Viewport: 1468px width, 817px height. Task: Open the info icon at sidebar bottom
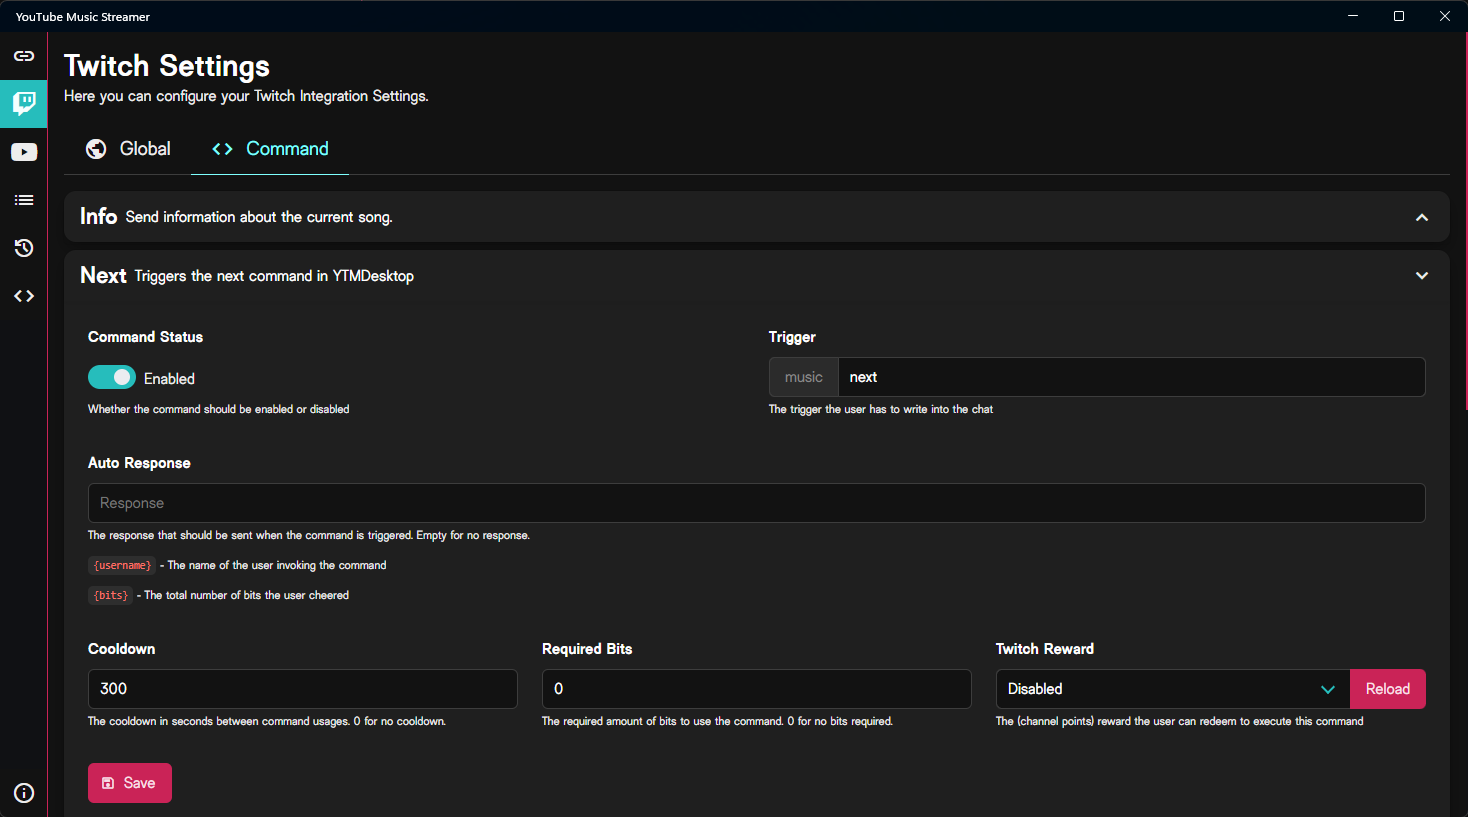(24, 793)
